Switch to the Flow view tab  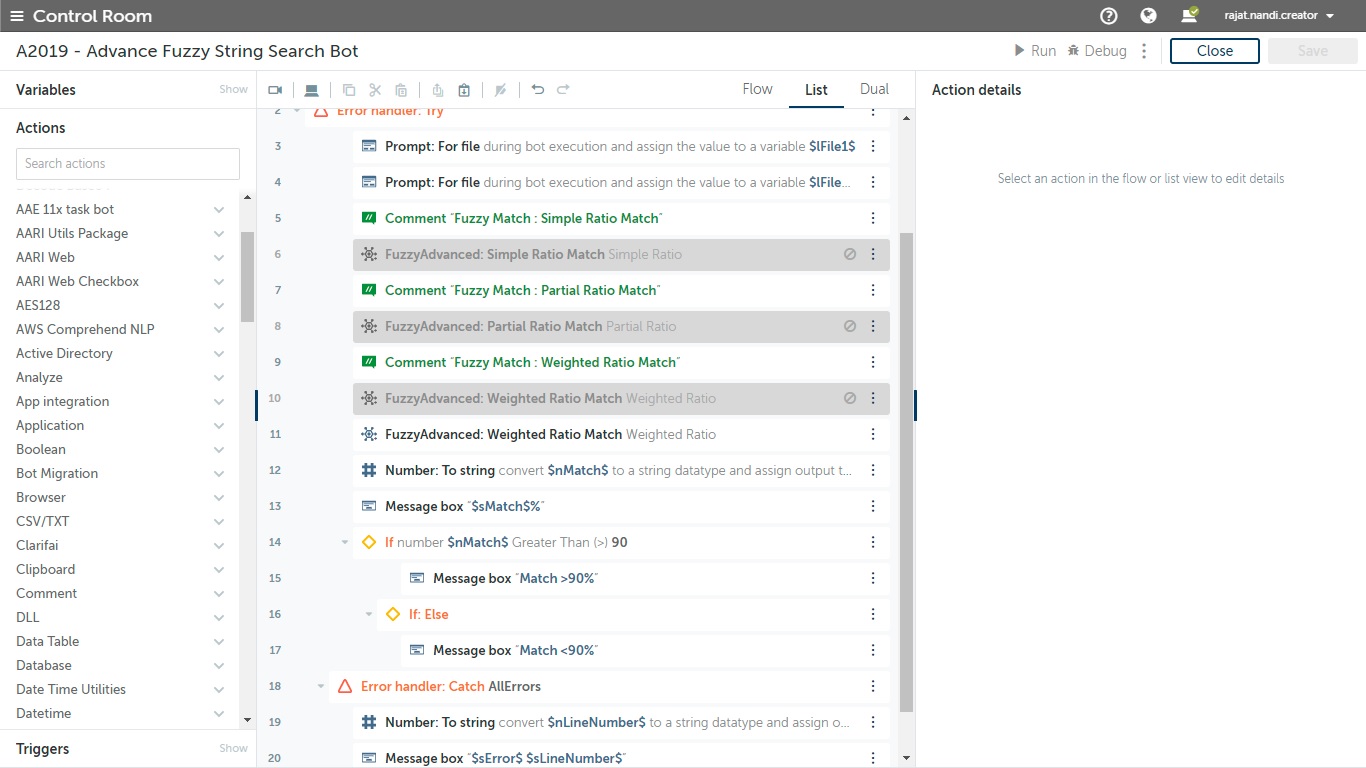pyautogui.click(x=757, y=89)
